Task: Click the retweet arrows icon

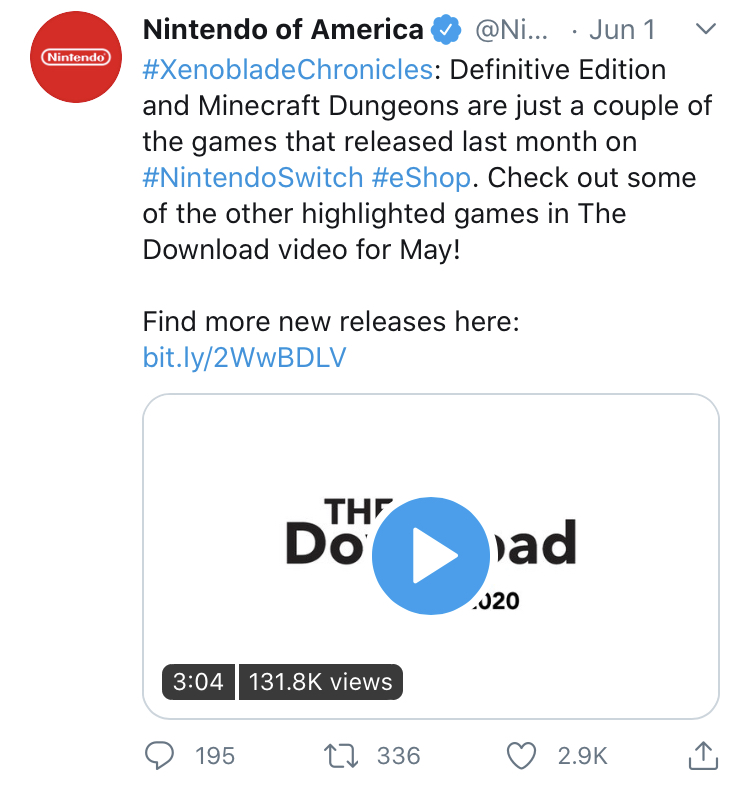Action: pos(341,756)
